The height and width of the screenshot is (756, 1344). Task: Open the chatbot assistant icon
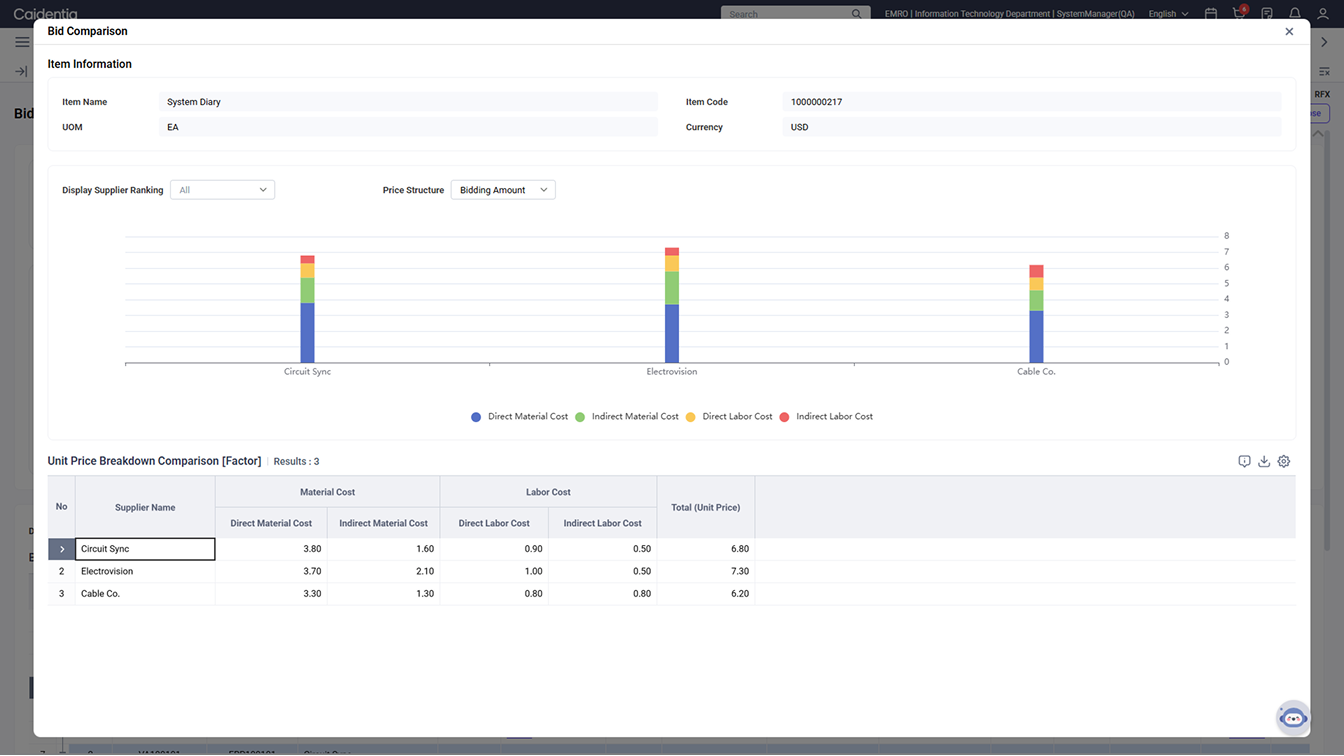(1293, 717)
